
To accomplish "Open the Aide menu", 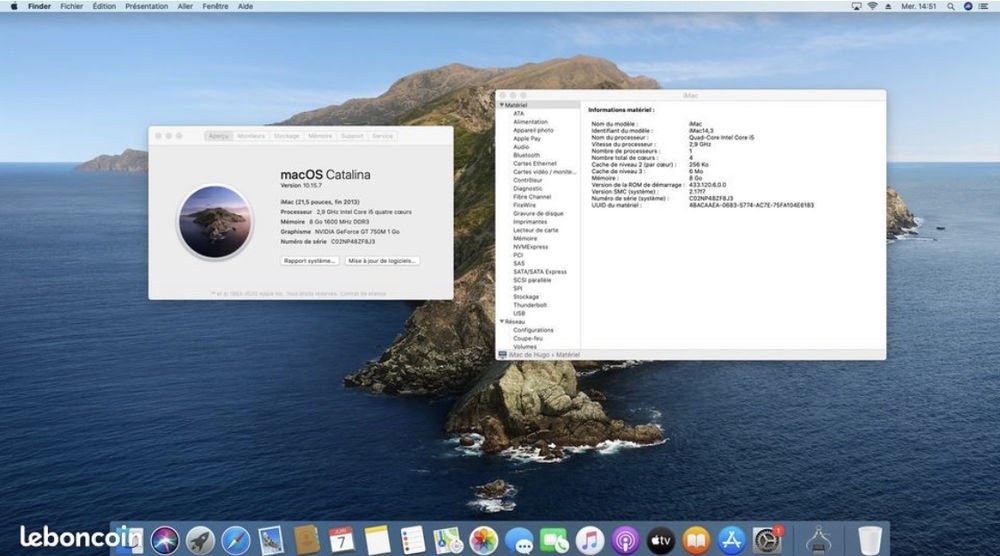I will (245, 6).
